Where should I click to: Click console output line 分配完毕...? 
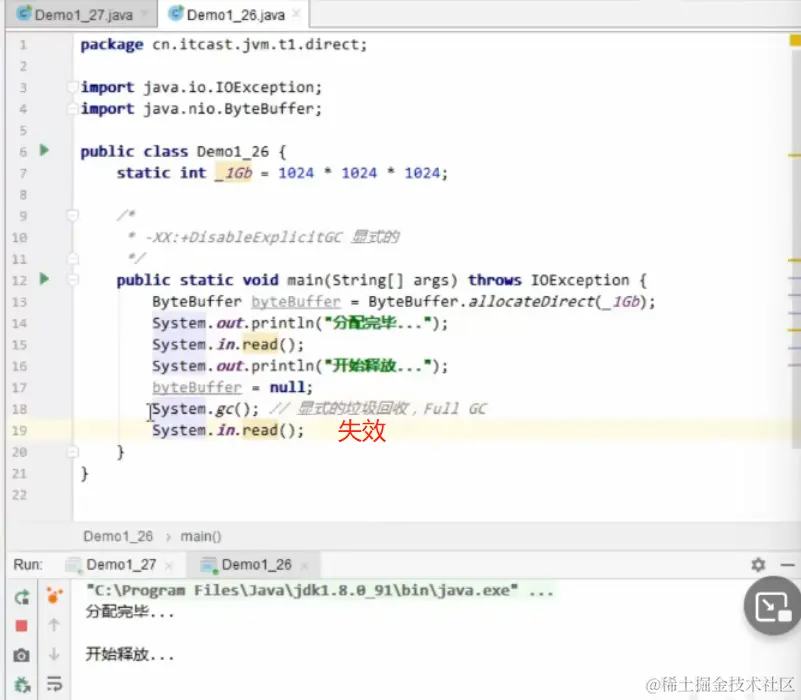(130, 612)
